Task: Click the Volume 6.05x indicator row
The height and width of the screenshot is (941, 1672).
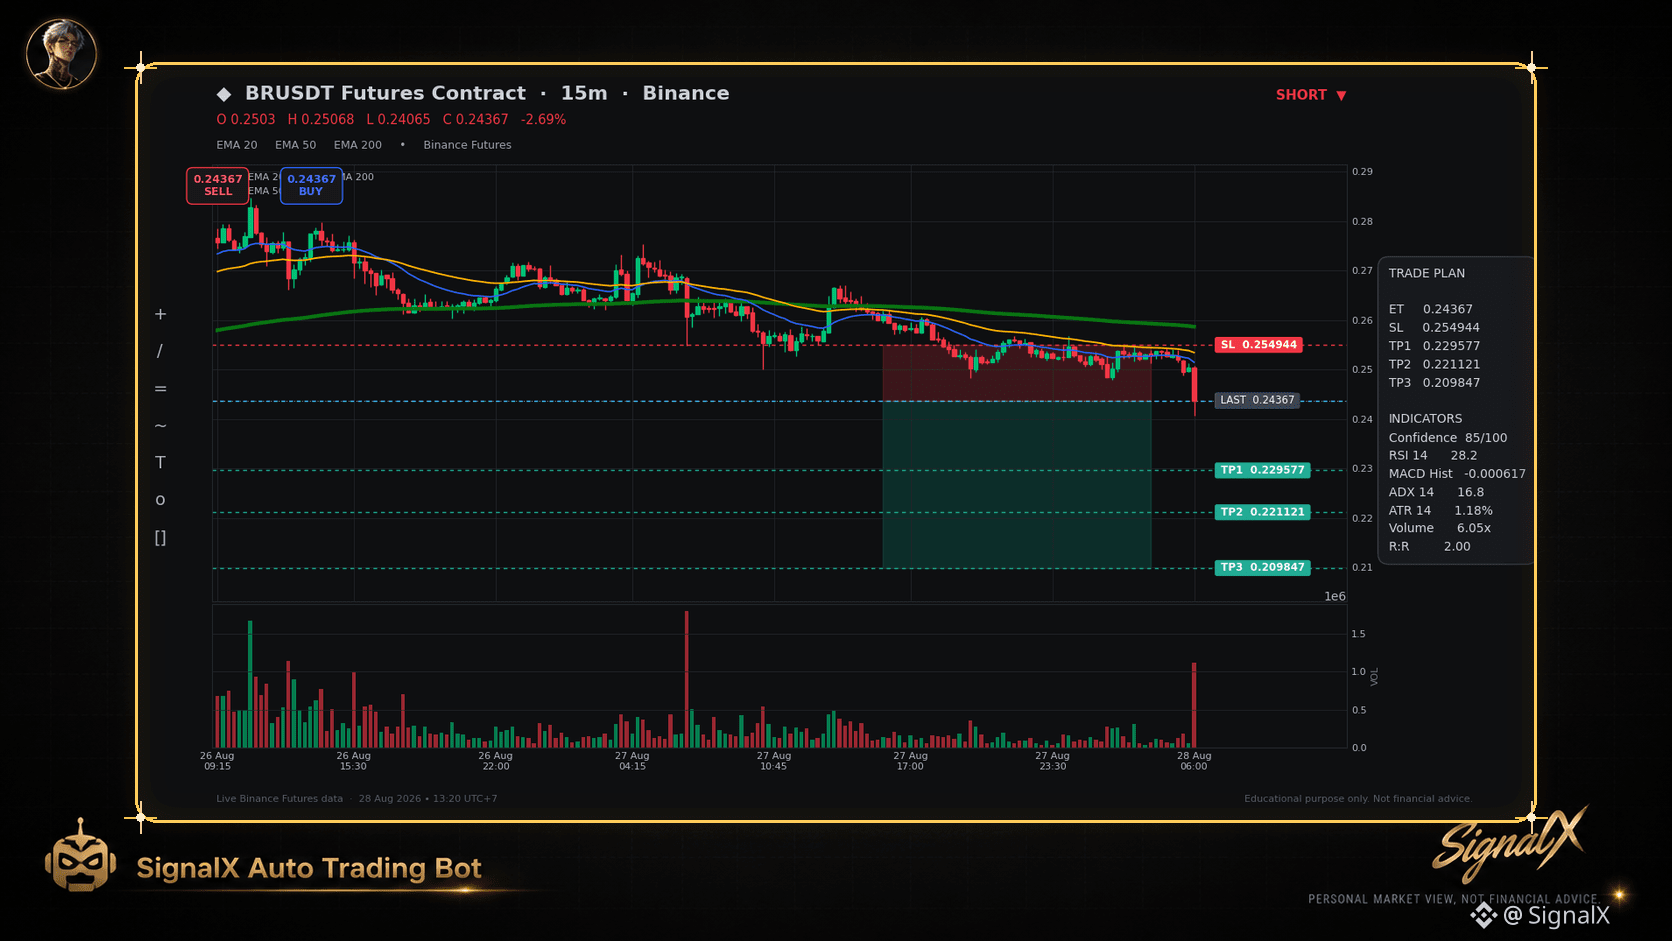Action: [1440, 528]
